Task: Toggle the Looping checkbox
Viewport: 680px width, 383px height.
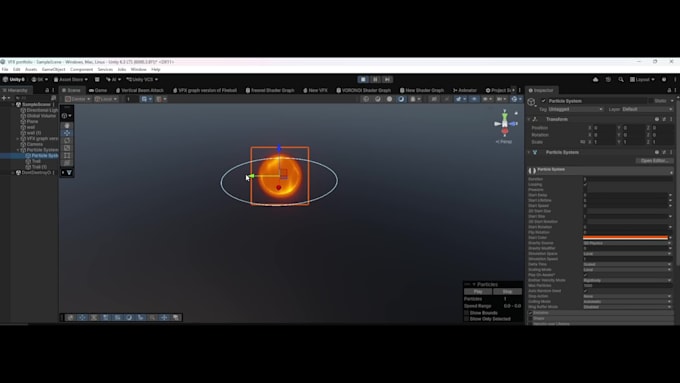Action: click(585, 184)
